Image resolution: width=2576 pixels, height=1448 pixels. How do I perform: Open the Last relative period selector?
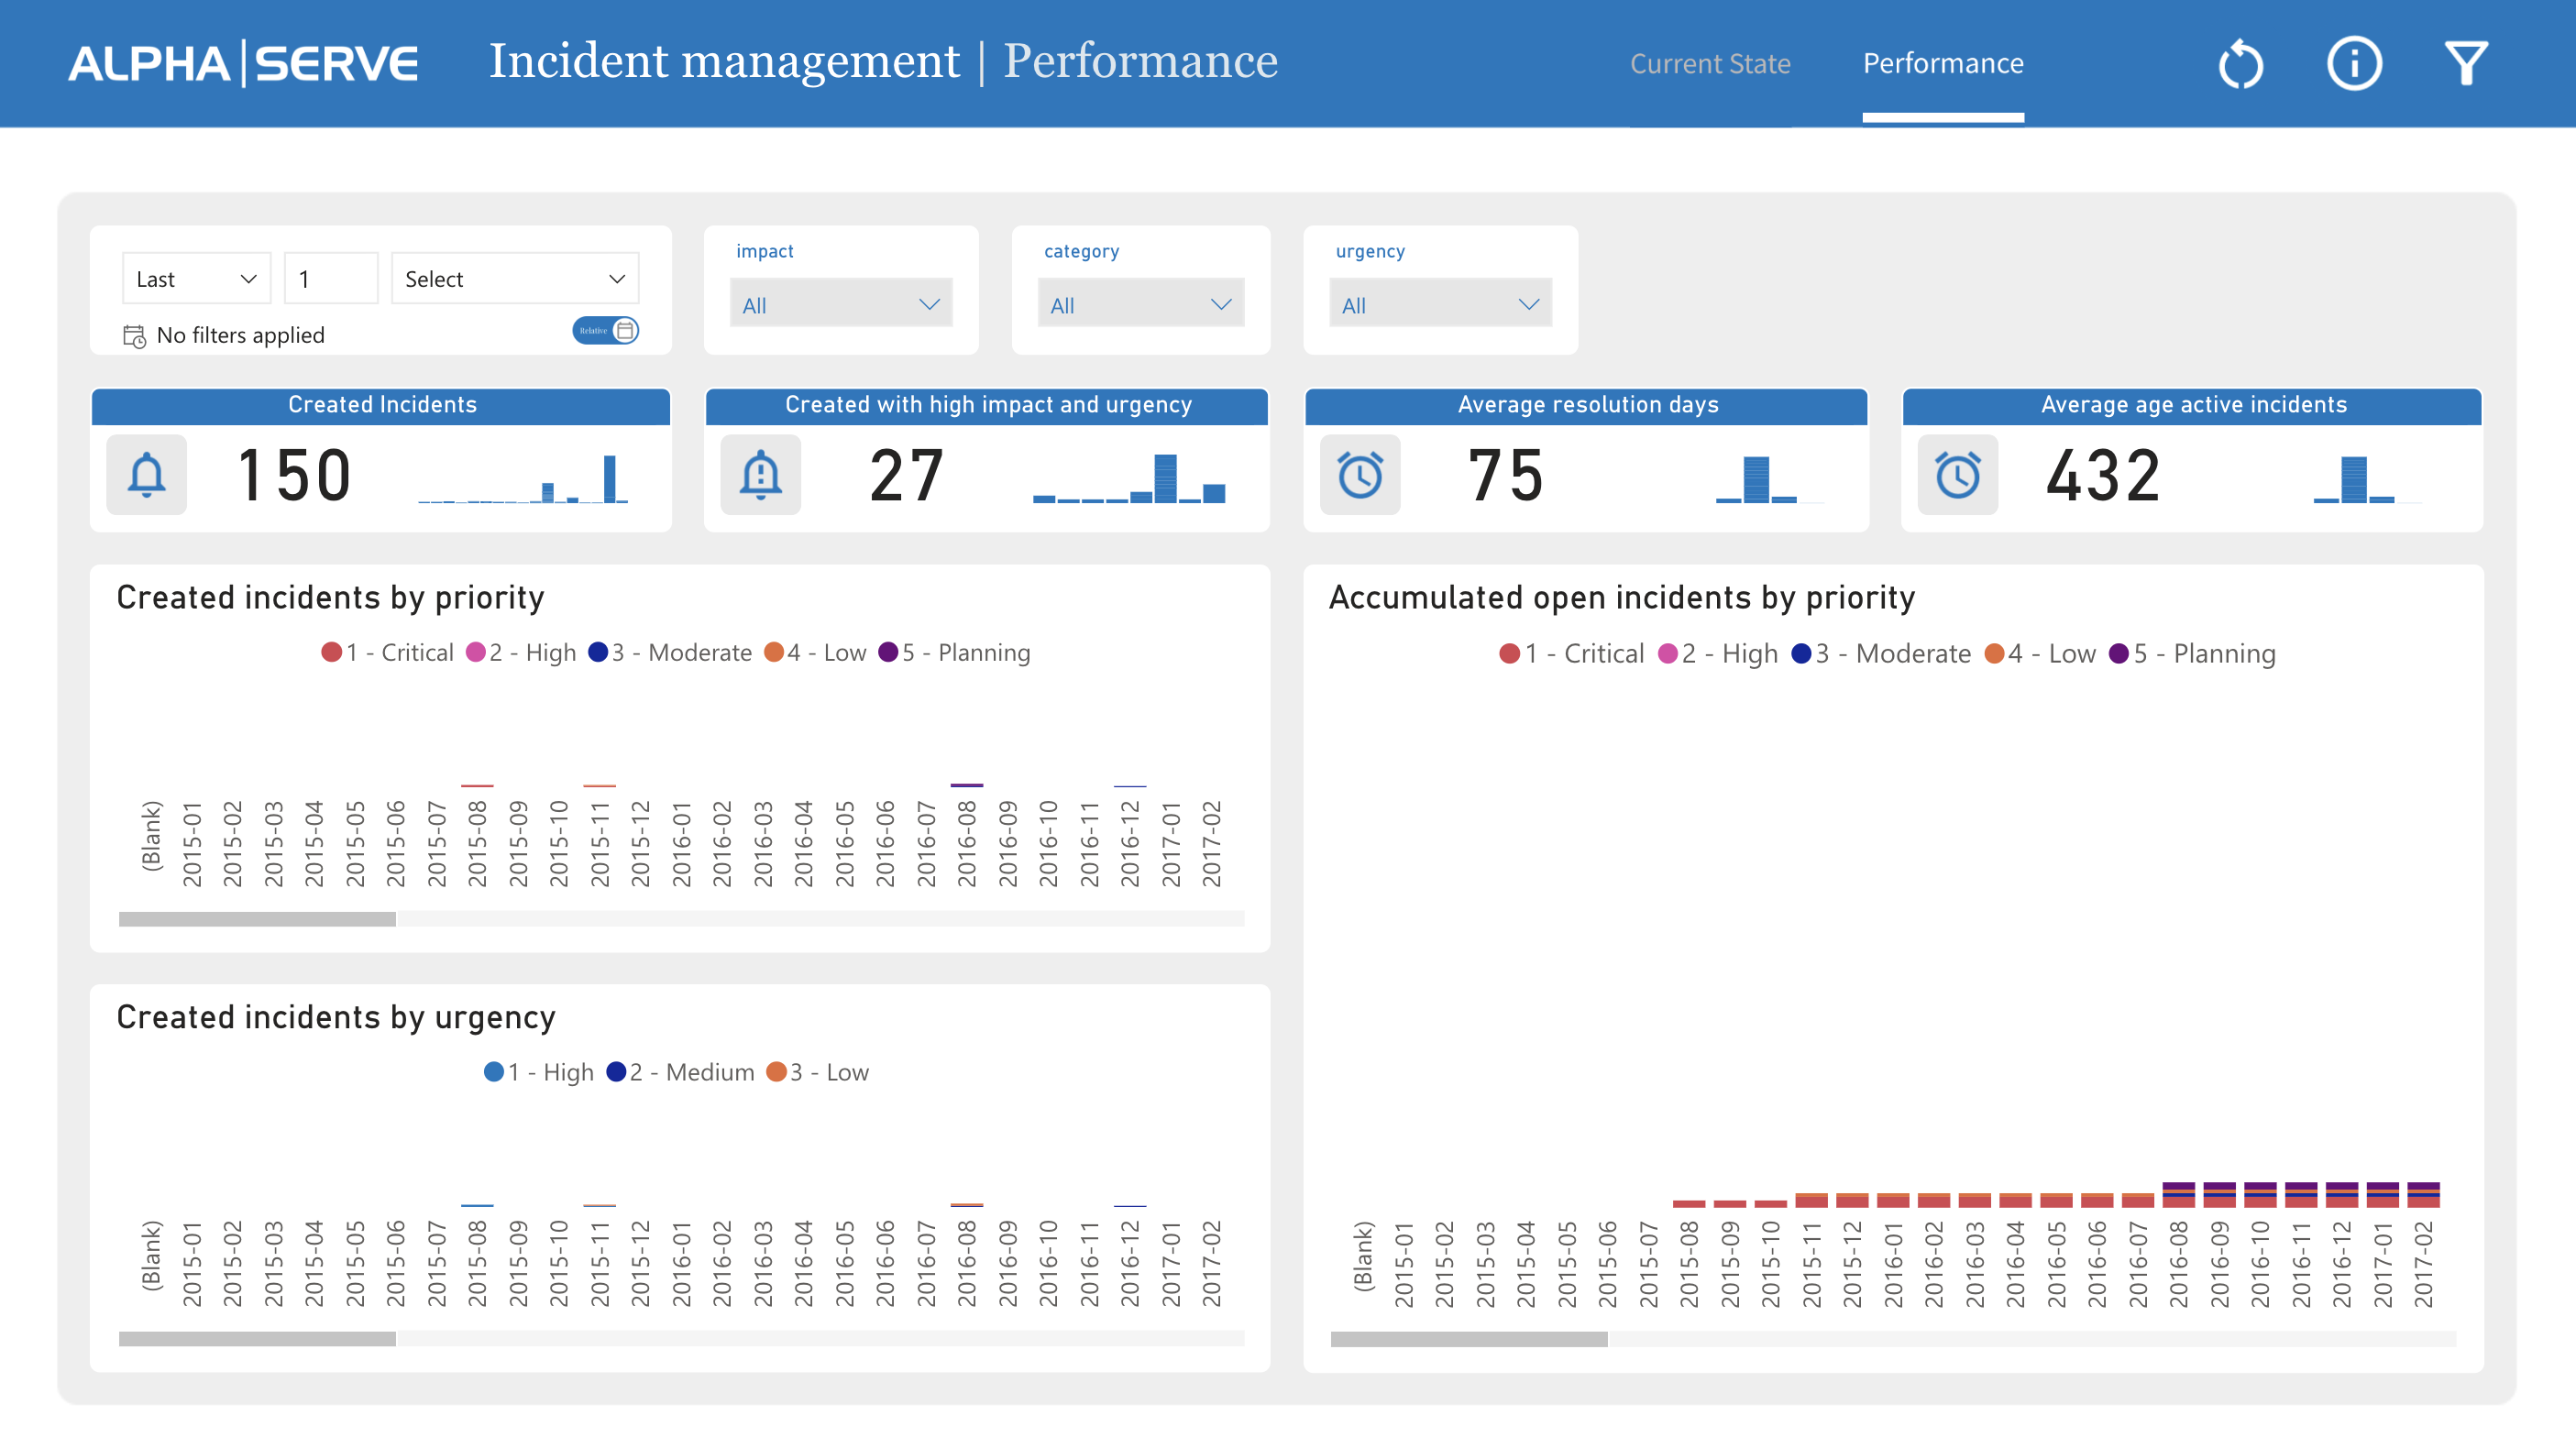click(196, 279)
